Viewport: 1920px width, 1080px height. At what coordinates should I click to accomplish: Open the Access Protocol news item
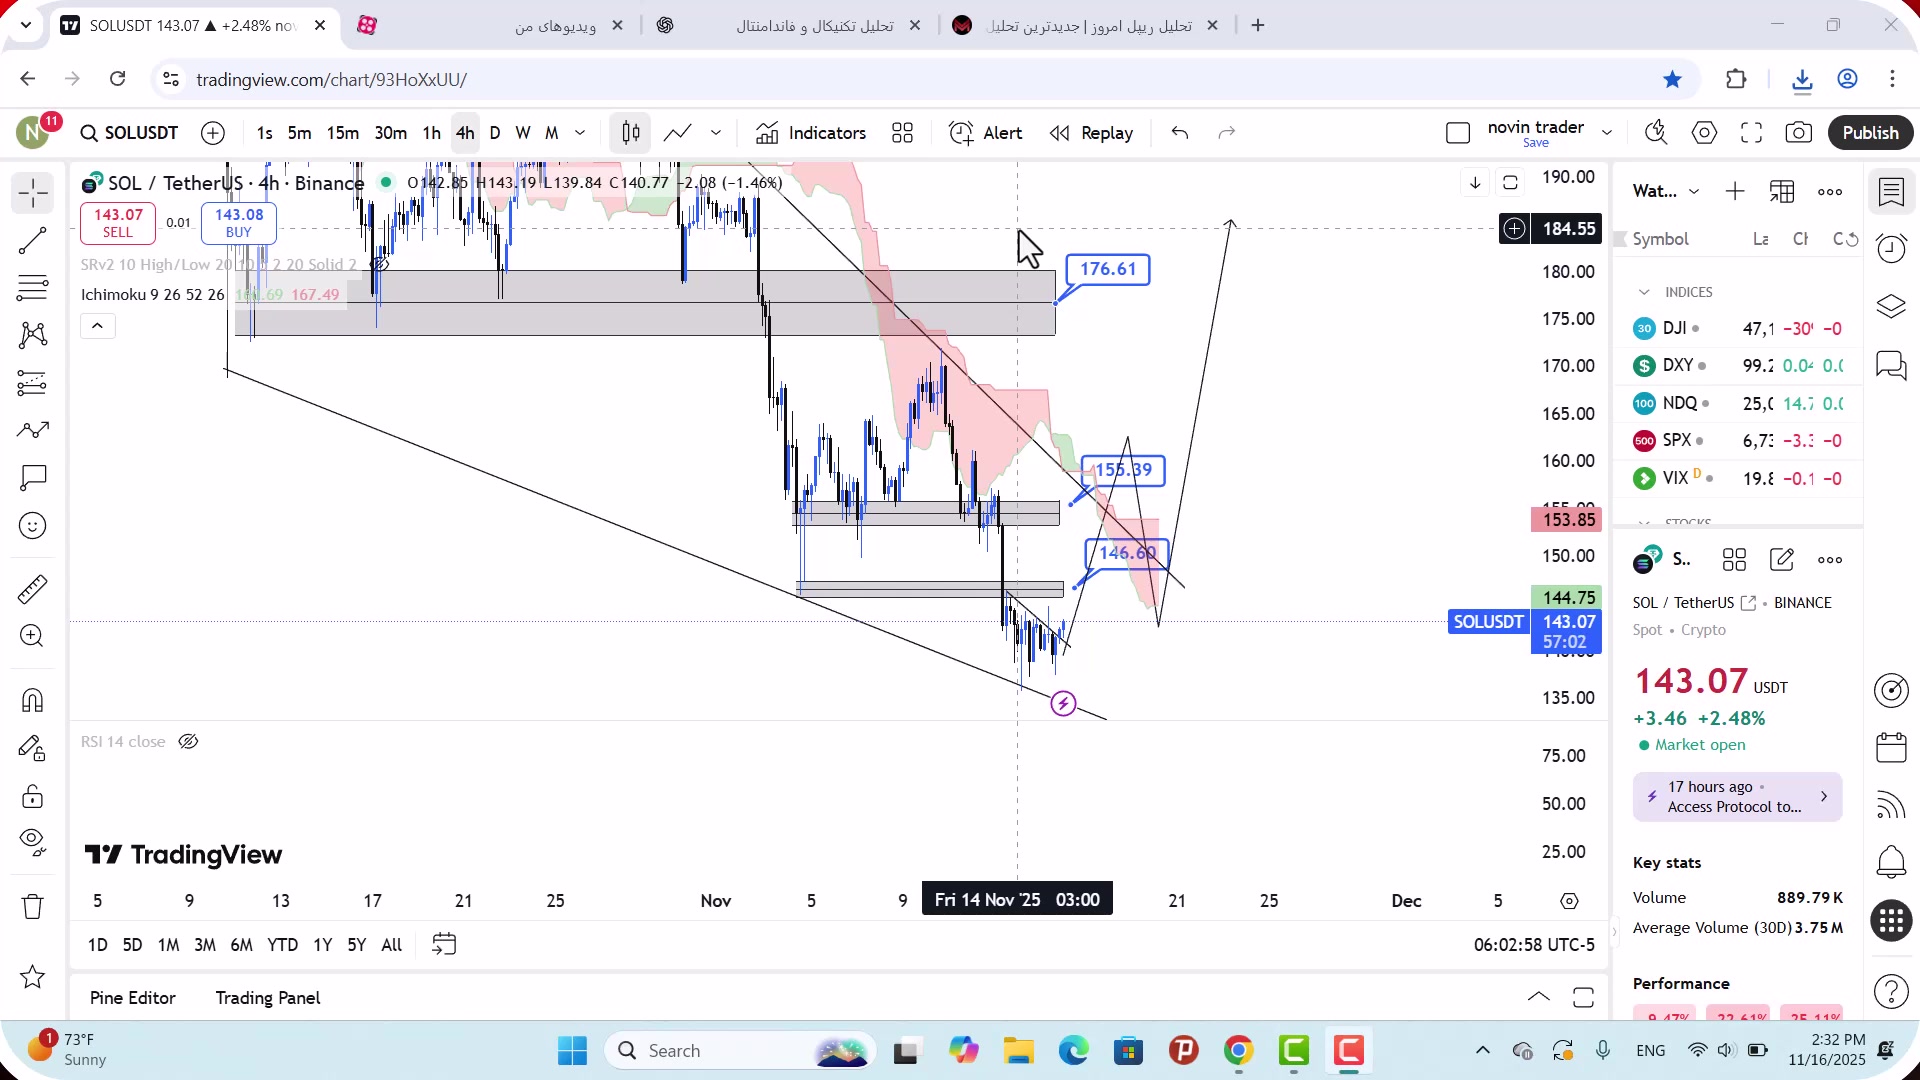1737,797
